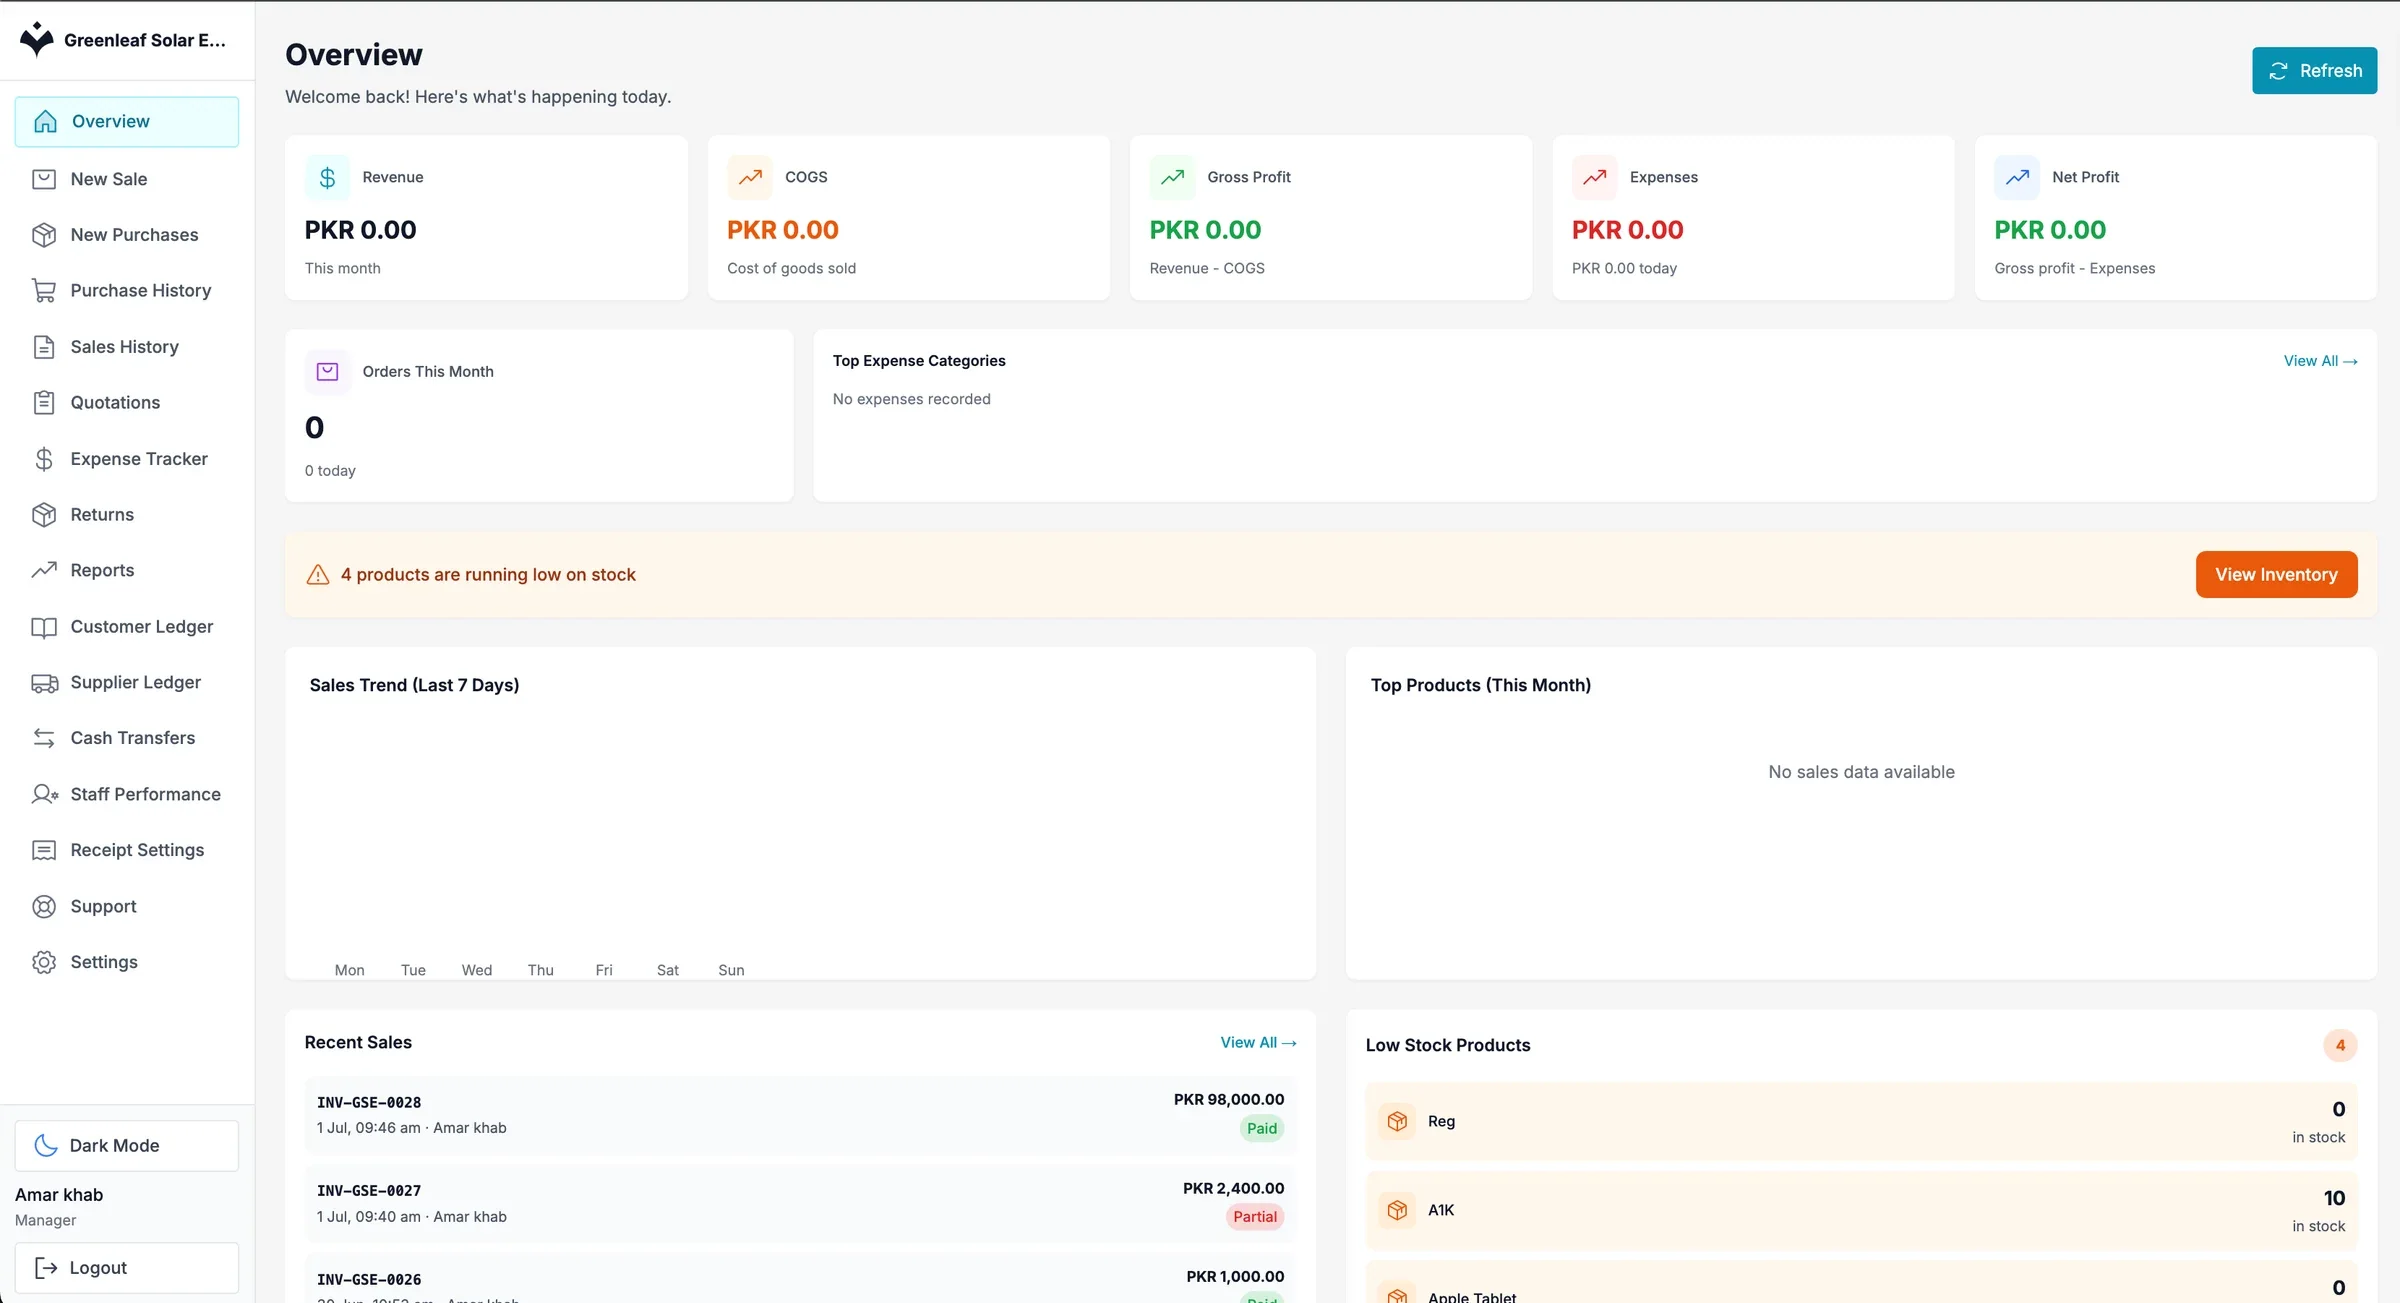The height and width of the screenshot is (1303, 2400).
Task: Click the Sales Trend chart title
Action: [x=414, y=686]
